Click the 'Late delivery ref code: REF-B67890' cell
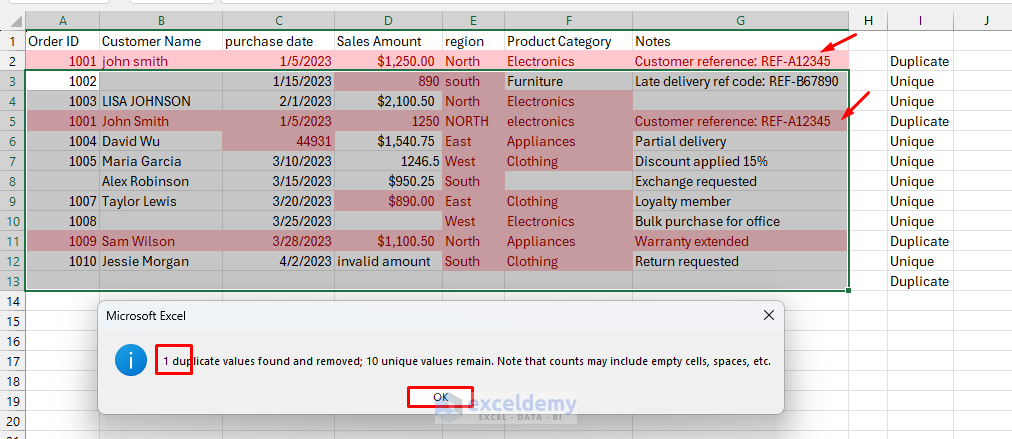This screenshot has height=439, width=1012. [740, 81]
